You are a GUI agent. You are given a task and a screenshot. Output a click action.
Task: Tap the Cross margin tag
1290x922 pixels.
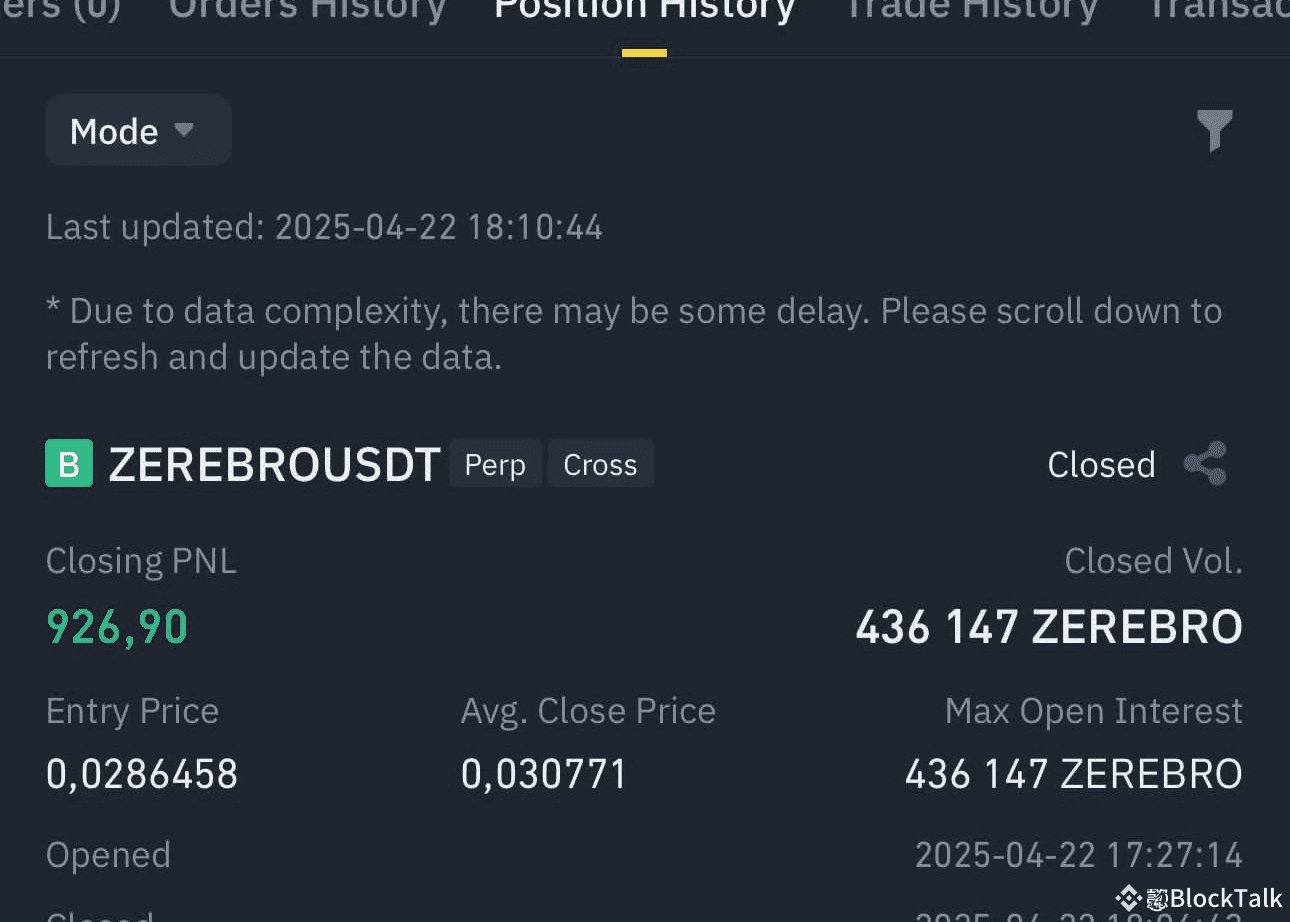point(600,465)
